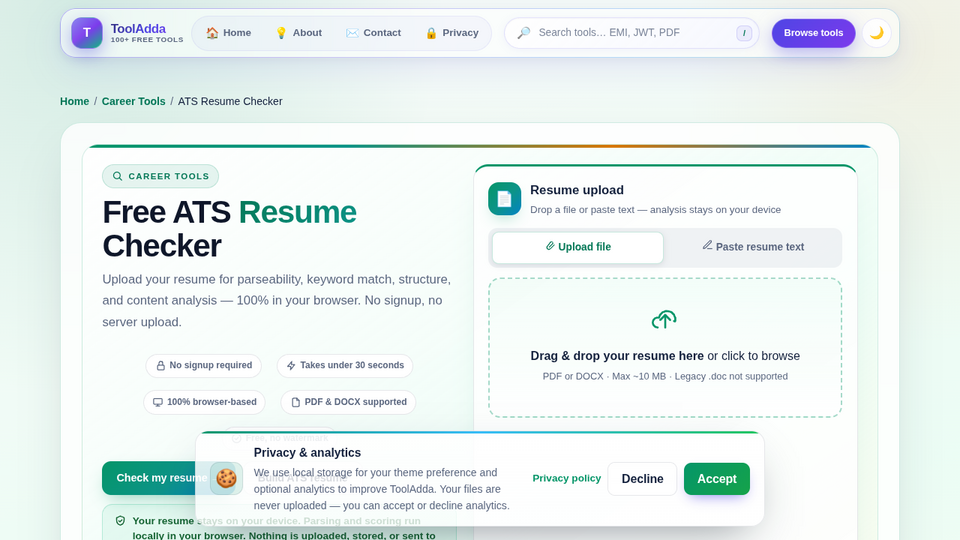Switch to the Upload file tab
Image resolution: width=960 pixels, height=540 pixels.
point(578,247)
